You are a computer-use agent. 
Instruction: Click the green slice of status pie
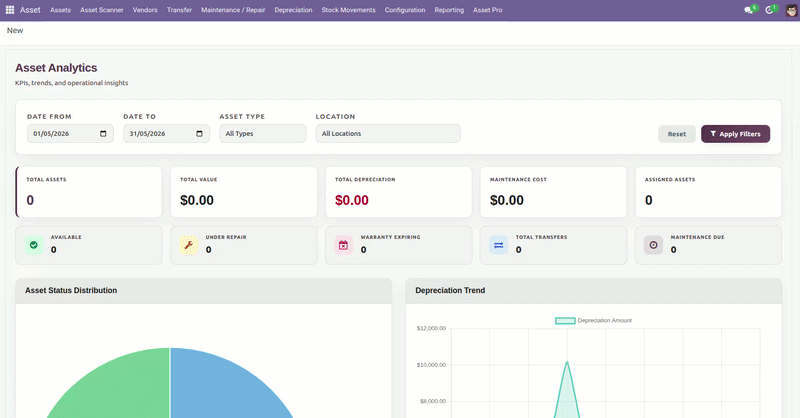(117, 388)
